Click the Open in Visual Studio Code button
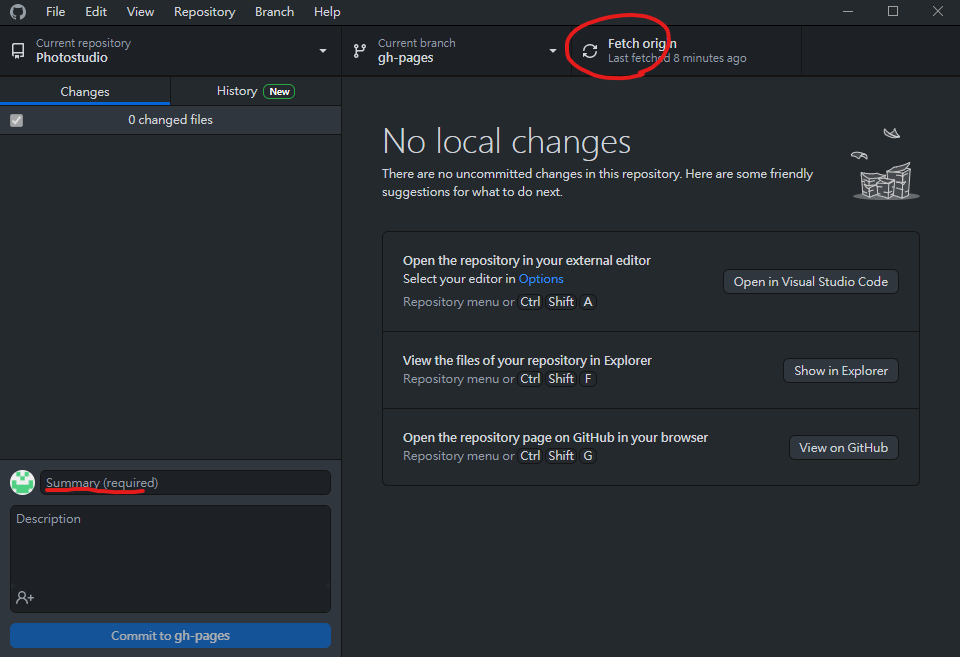The image size is (960, 657). coord(811,282)
